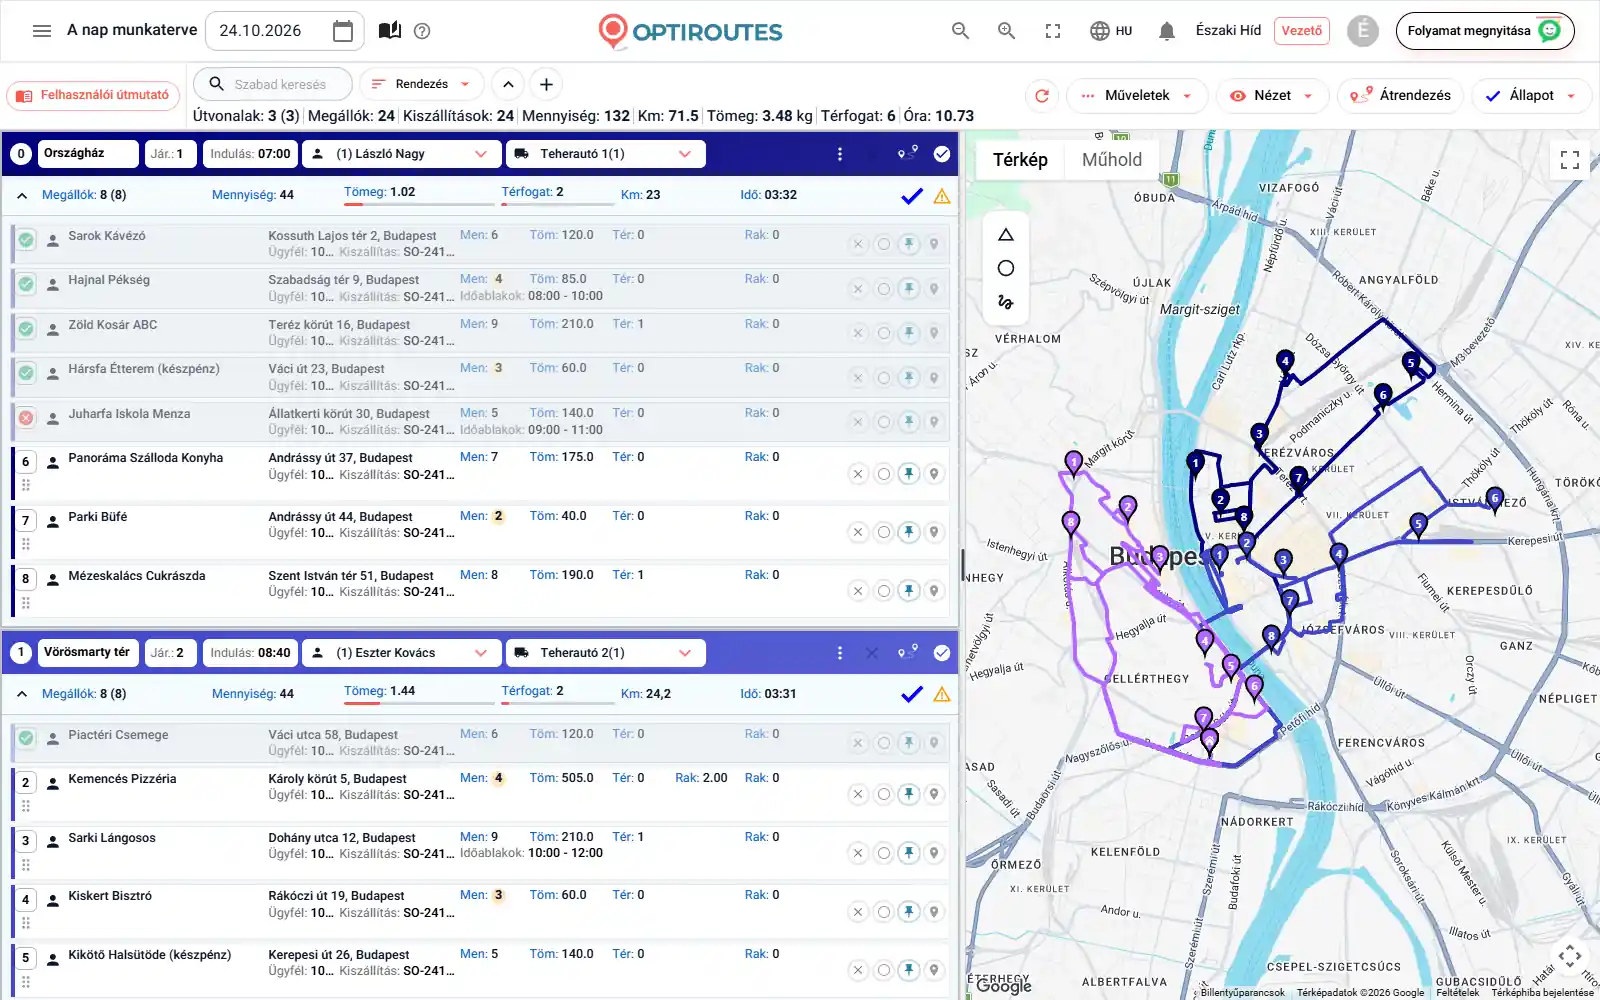This screenshot has height=1000, width=1600.
Task: Open Országház route three-dot menu
Action: 840,154
